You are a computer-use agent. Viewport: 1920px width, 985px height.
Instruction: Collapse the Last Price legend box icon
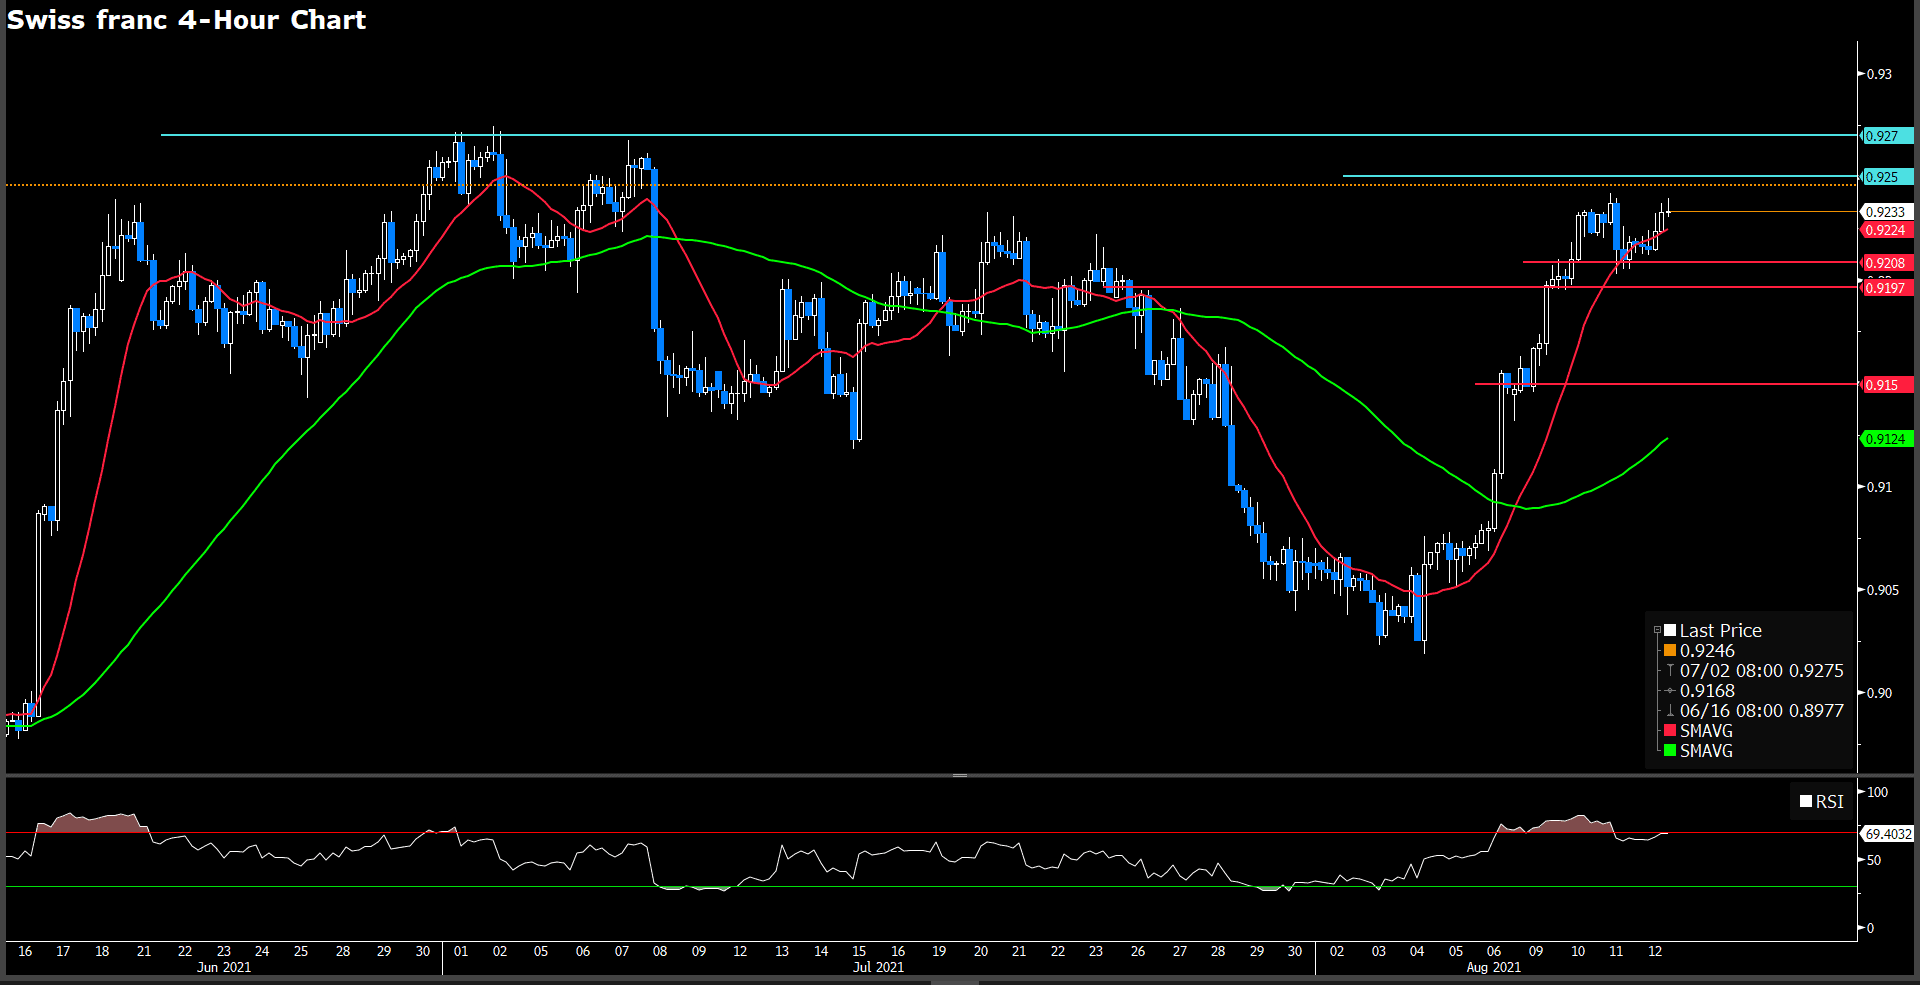(1657, 631)
